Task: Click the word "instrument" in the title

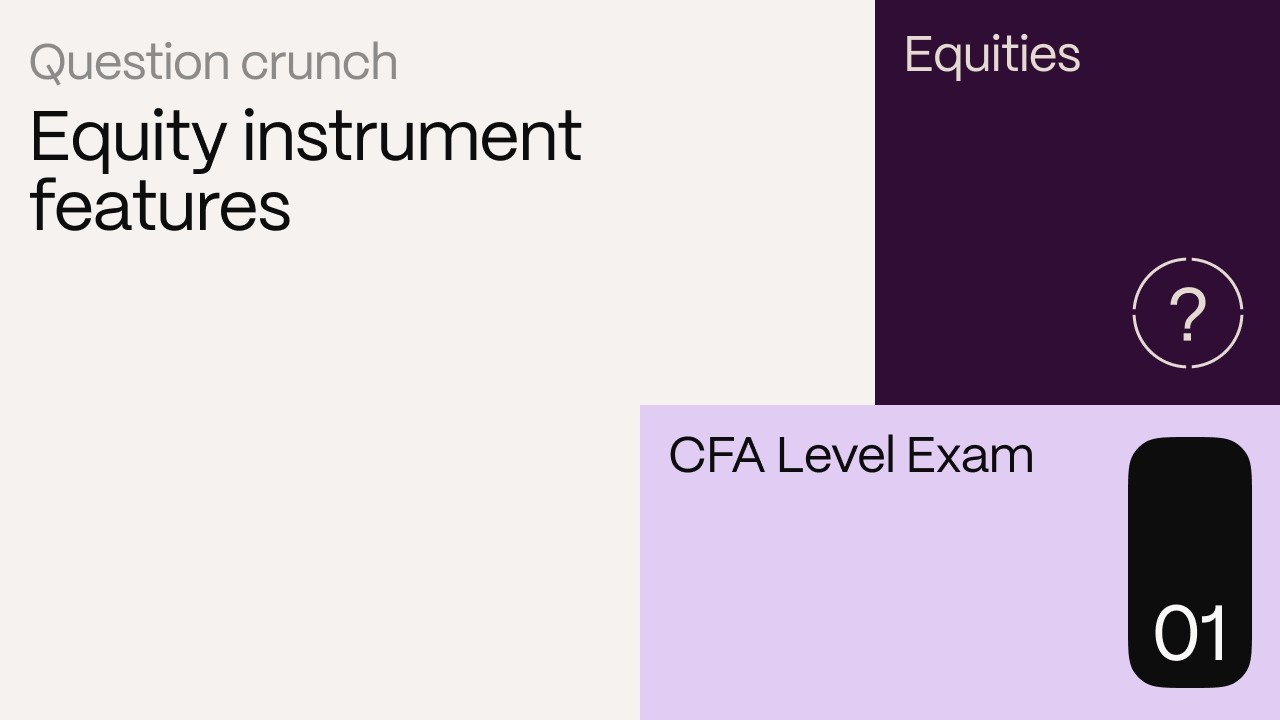Action: [412, 136]
